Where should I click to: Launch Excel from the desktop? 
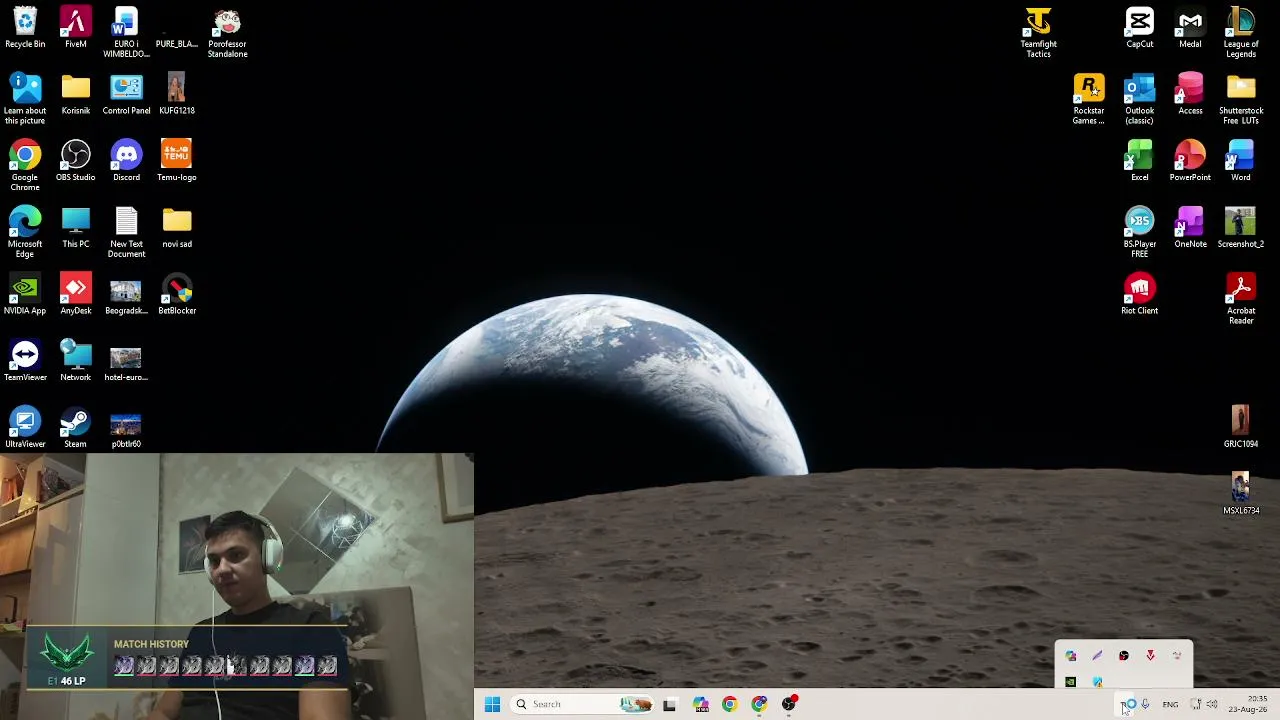pyautogui.click(x=1139, y=162)
